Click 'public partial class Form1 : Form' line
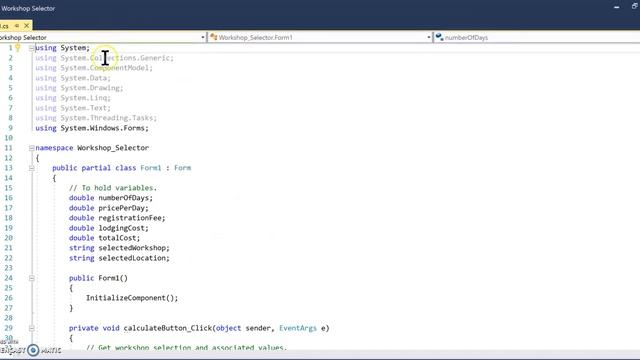Image resolution: width=640 pixels, height=360 pixels. tap(122, 168)
